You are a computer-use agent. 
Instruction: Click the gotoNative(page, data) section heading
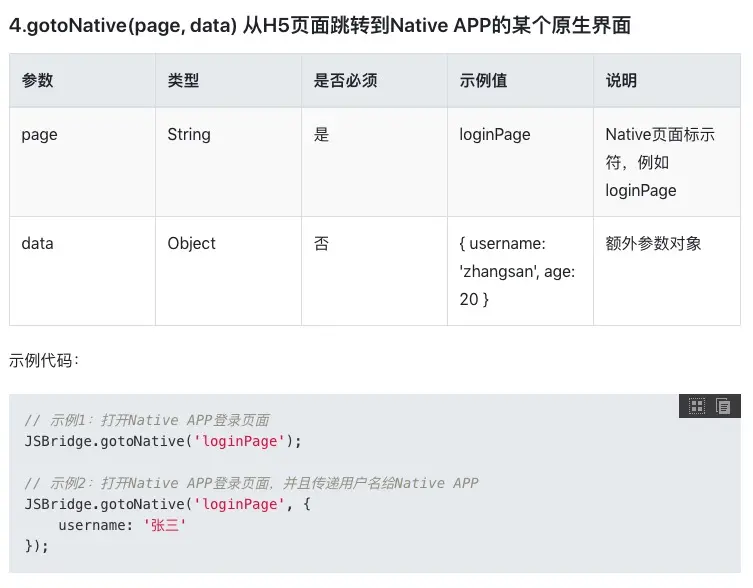[x=320, y=25]
